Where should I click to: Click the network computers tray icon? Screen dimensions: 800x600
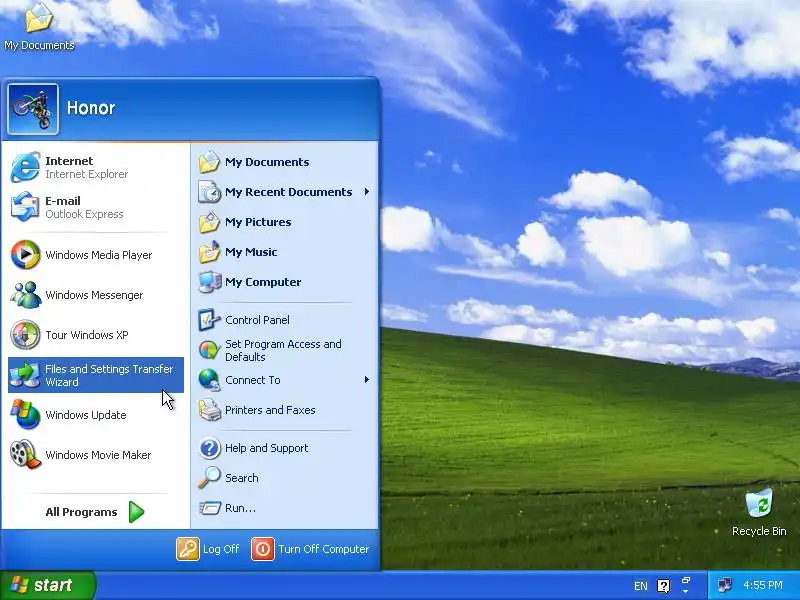click(724, 585)
